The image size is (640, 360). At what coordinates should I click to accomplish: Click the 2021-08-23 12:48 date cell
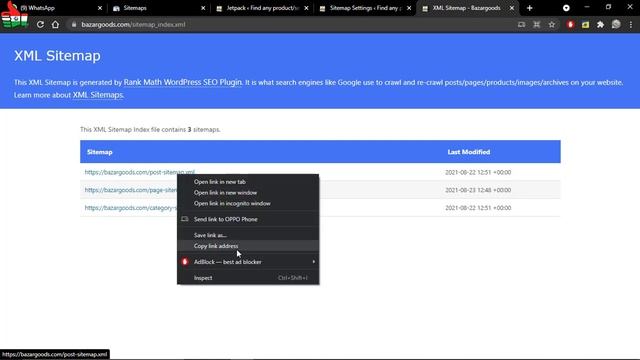click(478, 190)
